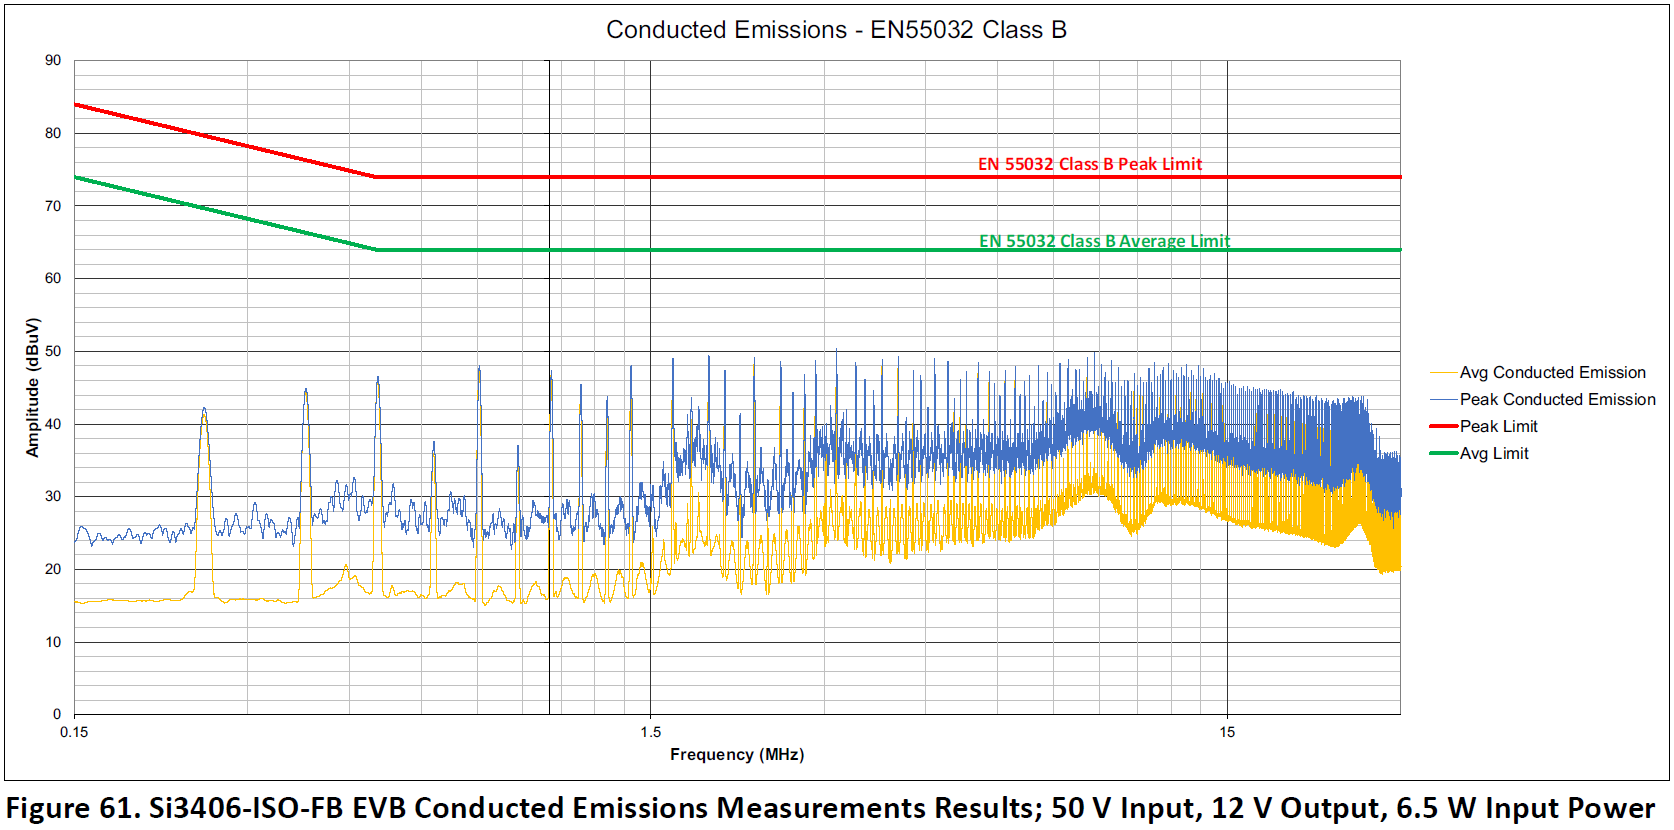Click the 10 tick label on y-axis

tap(53, 642)
